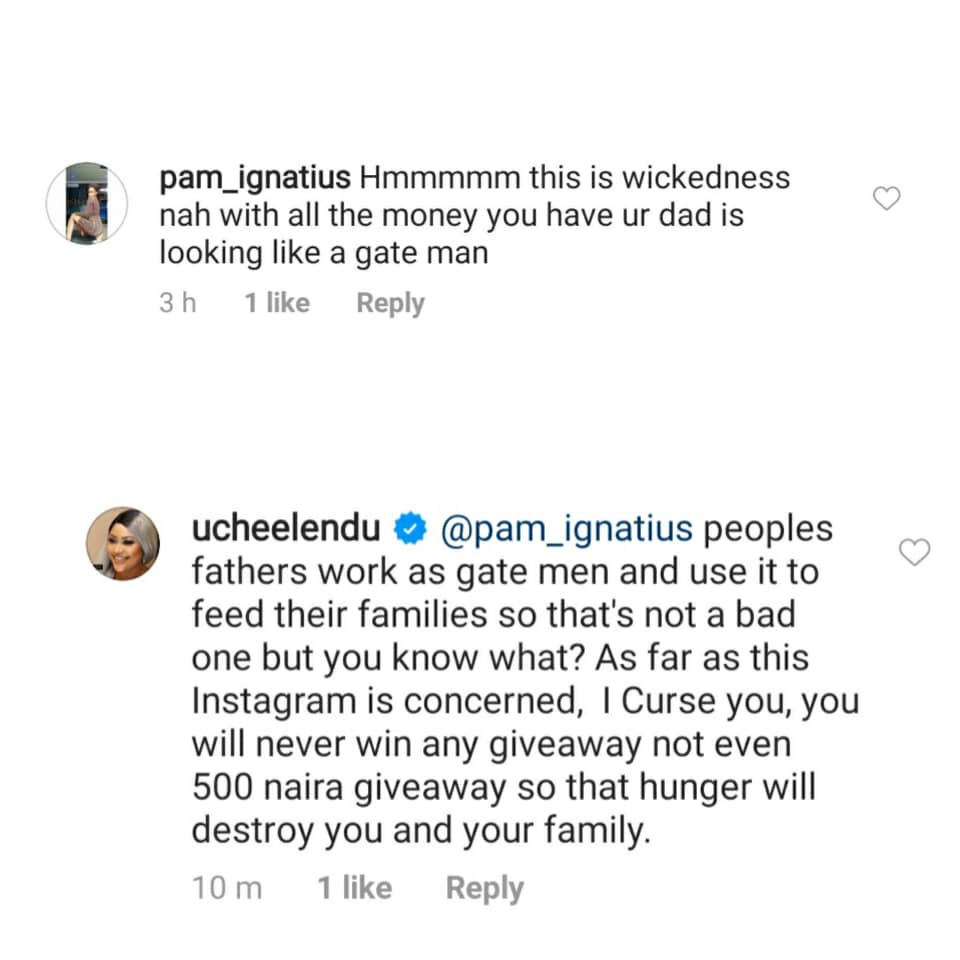
Task: Tap the heart icon on ucheelendu's reply
Action: [x=915, y=550]
